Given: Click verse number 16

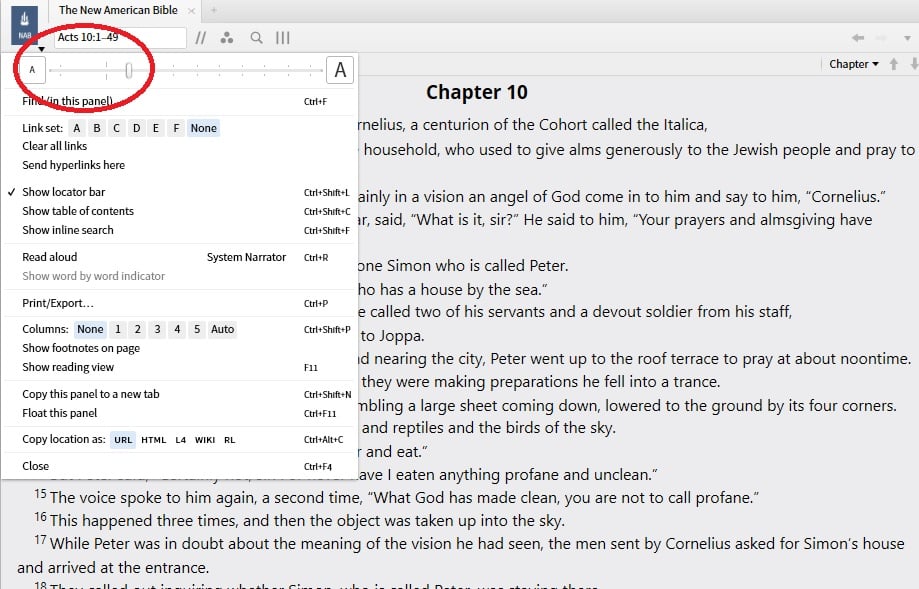Looking at the screenshot, I should coord(40,517).
